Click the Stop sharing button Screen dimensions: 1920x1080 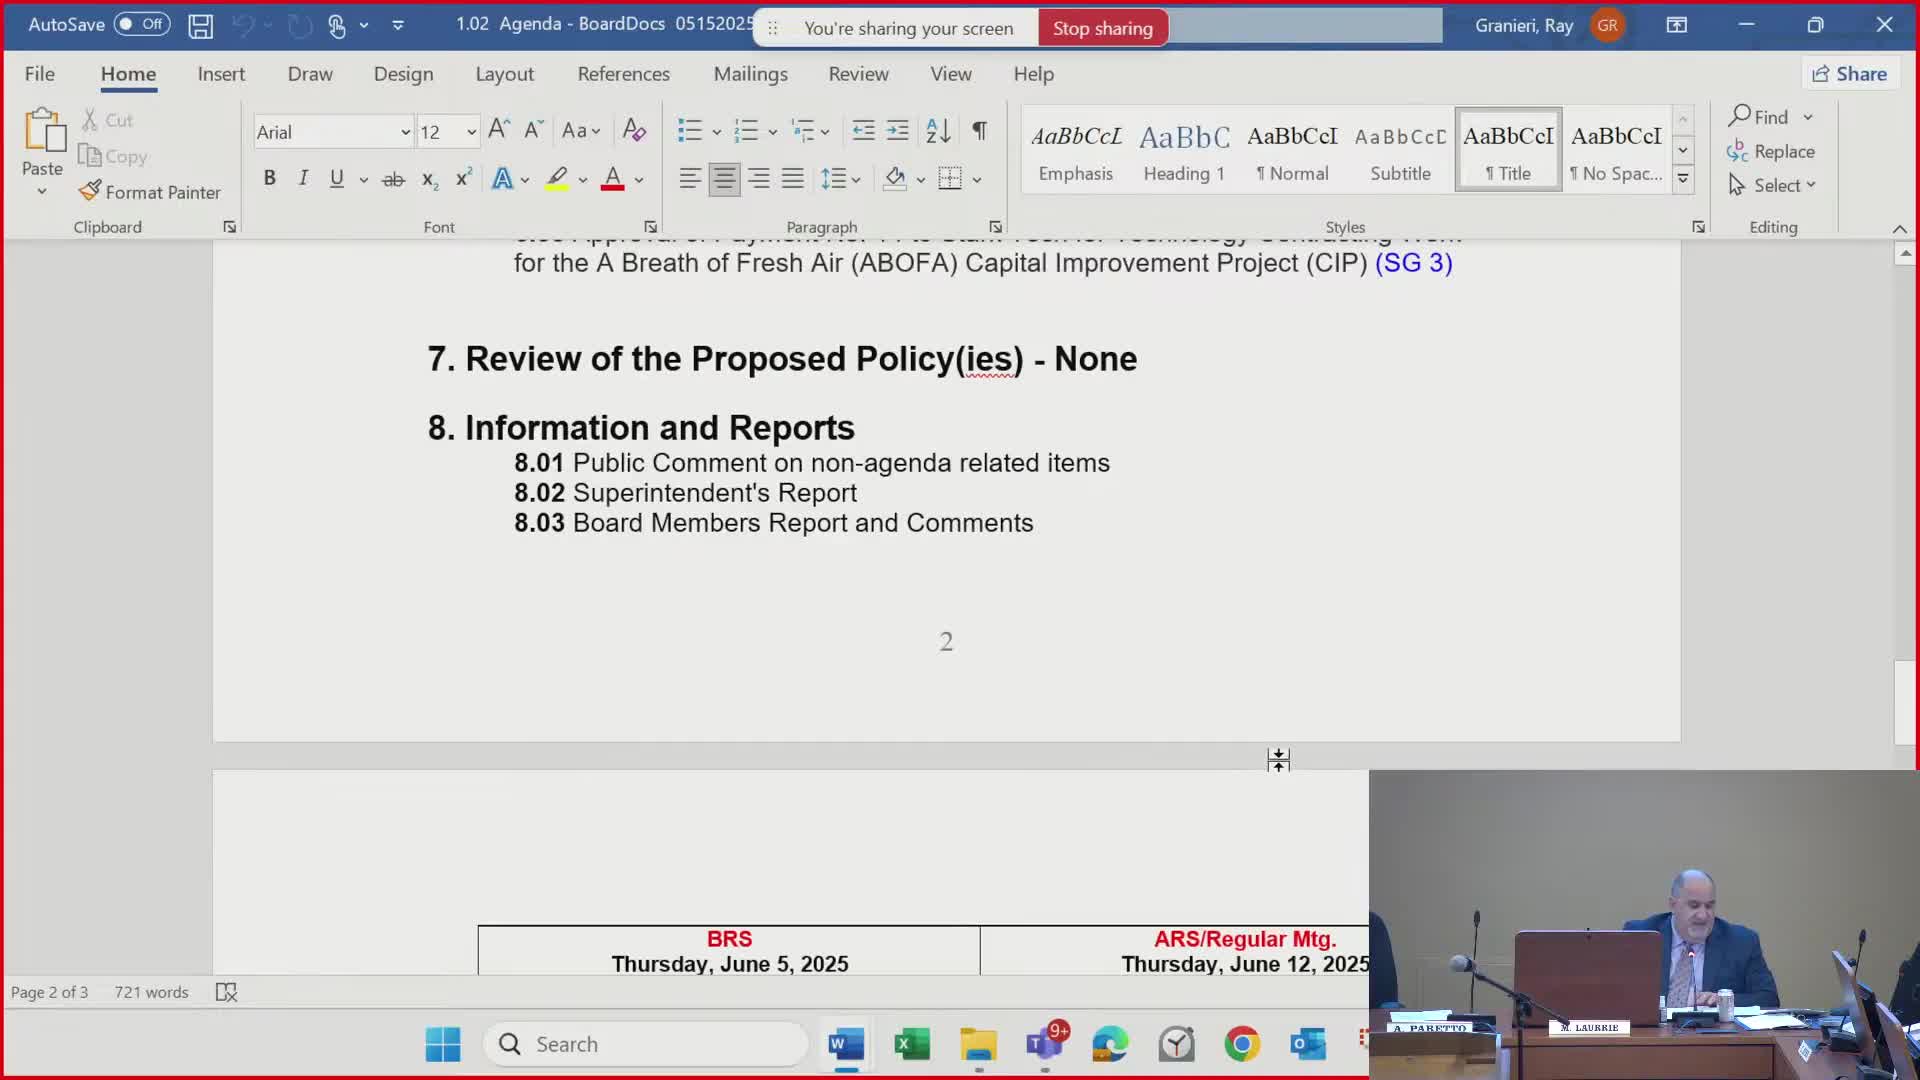(1102, 28)
